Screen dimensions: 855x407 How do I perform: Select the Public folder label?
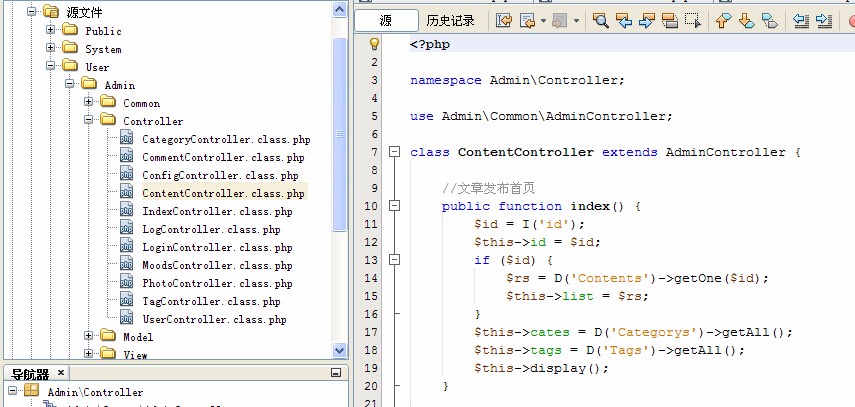click(x=103, y=31)
